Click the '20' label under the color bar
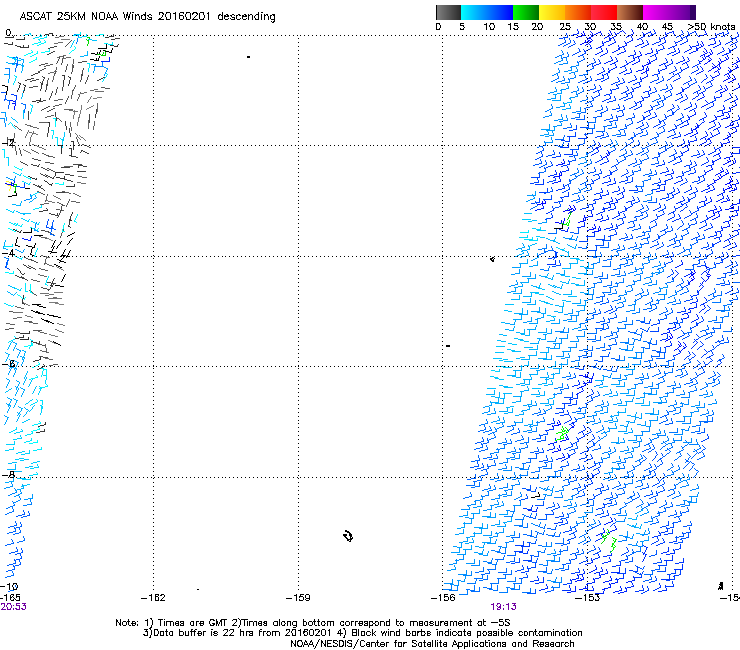 click(x=537, y=27)
